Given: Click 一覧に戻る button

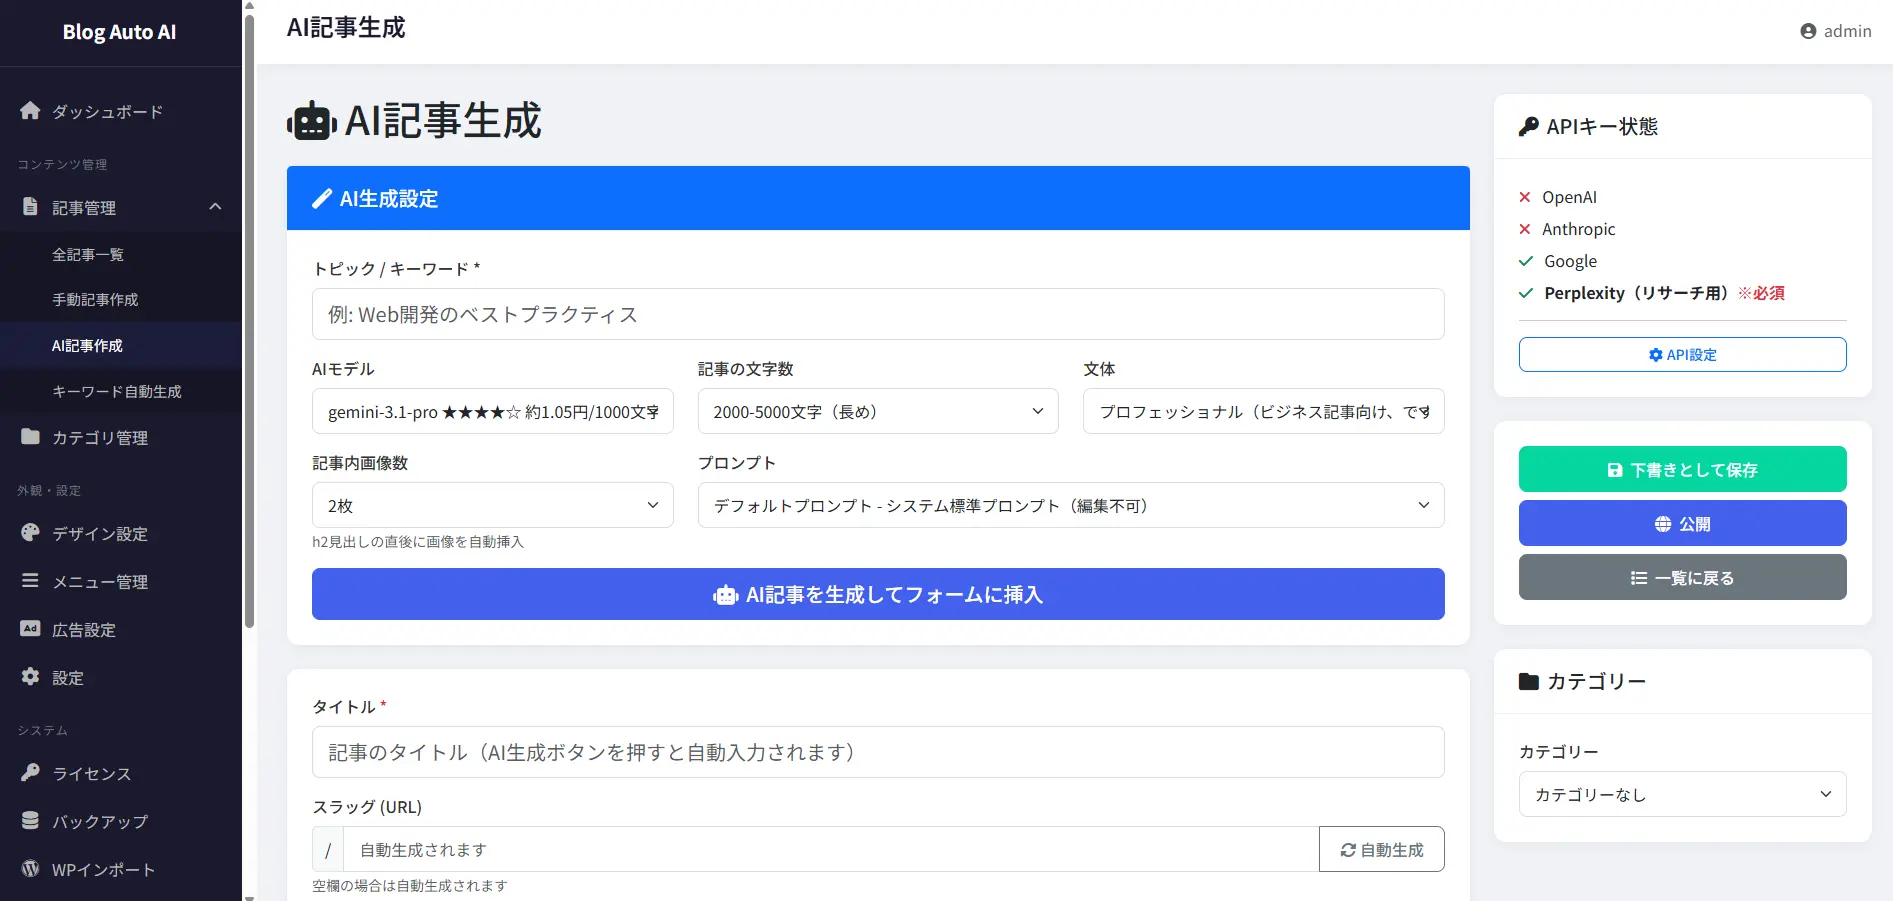Looking at the screenshot, I should coord(1683,577).
